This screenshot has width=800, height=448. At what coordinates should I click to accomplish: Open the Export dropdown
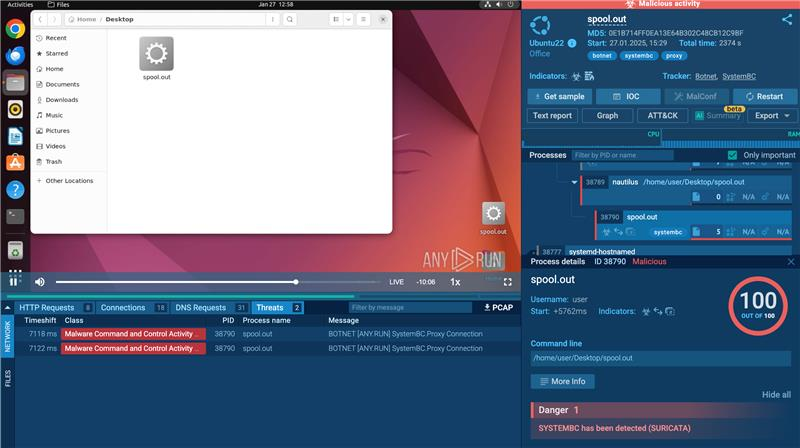tap(772, 115)
